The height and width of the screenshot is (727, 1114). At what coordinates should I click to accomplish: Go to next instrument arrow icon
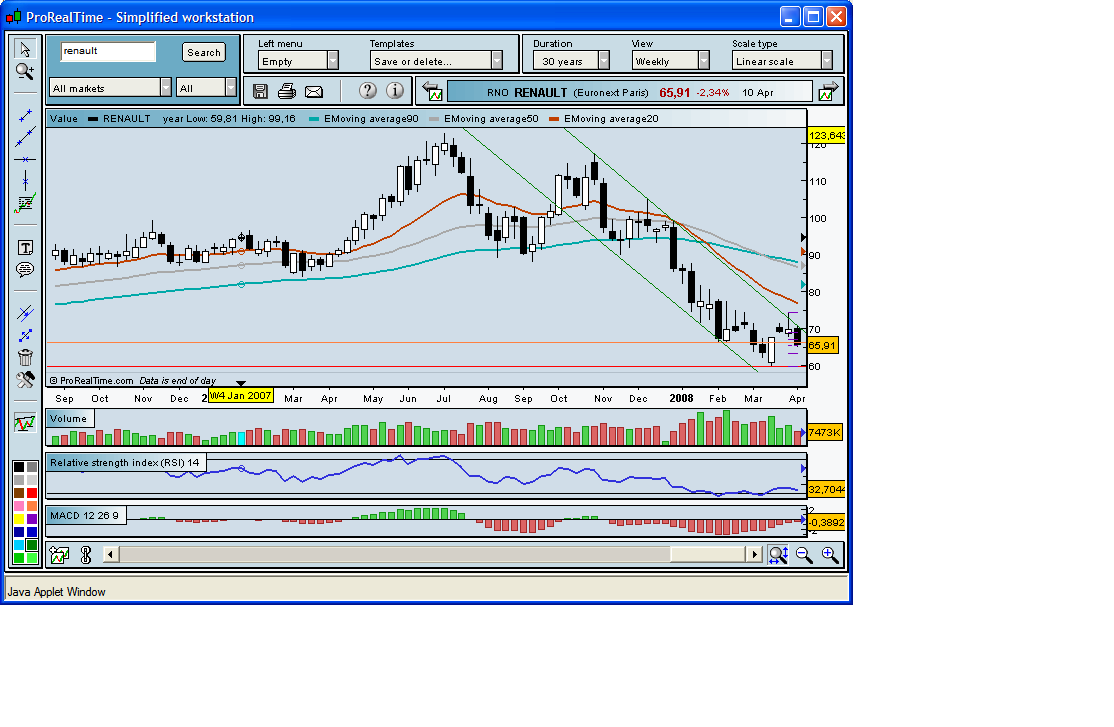pyautogui.click(x=828, y=91)
